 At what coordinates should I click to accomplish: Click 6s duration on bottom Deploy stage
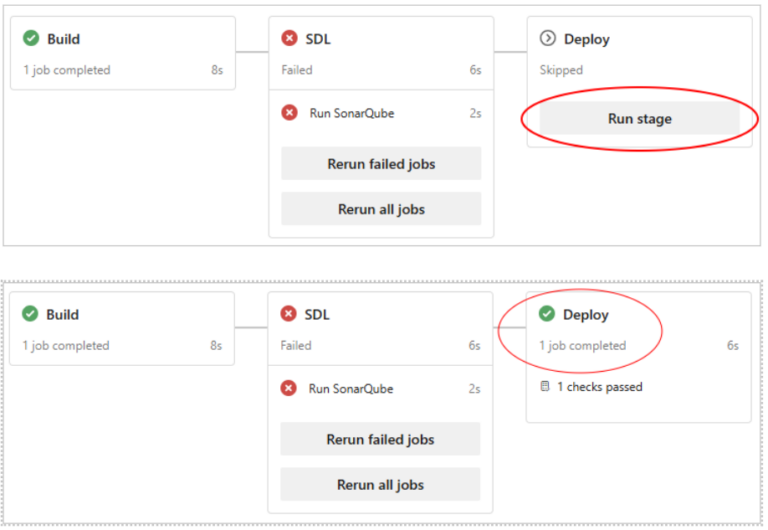point(733,345)
